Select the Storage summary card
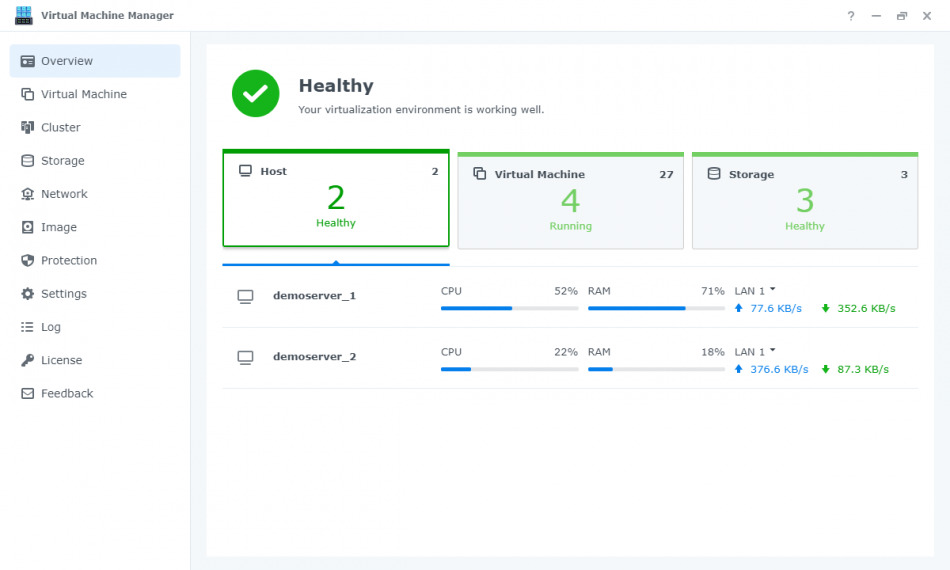 [x=805, y=201]
